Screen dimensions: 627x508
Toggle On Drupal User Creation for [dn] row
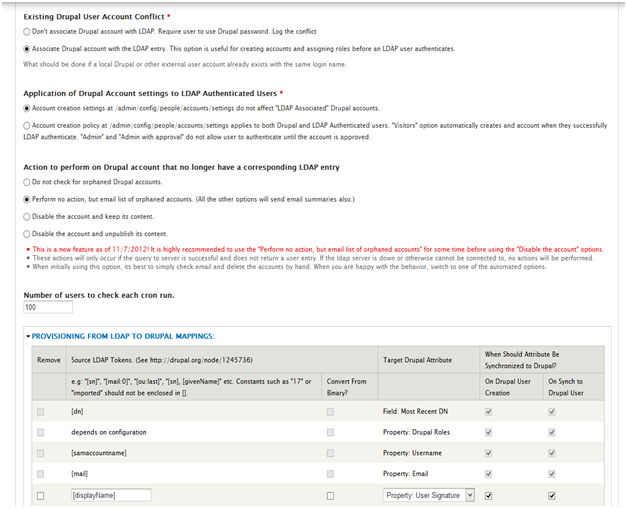pos(488,411)
